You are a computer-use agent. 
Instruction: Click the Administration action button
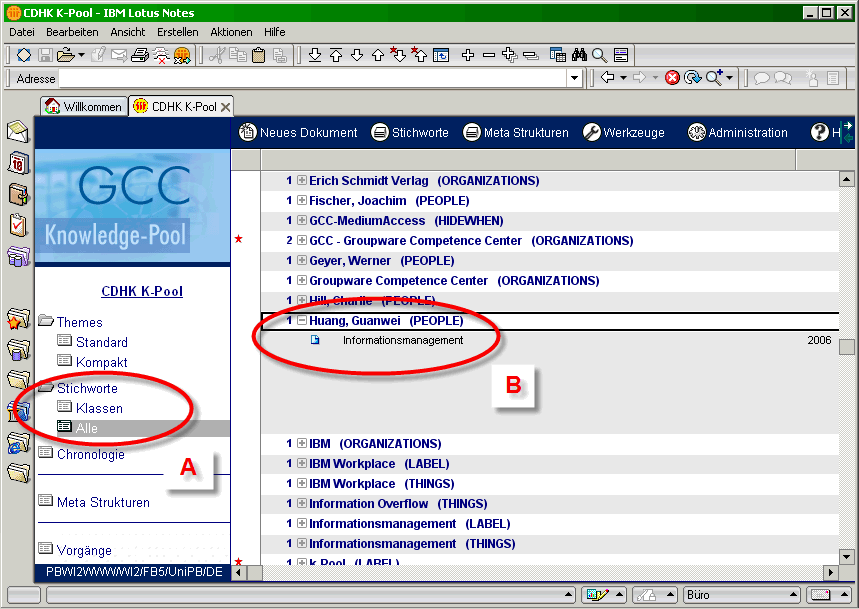point(737,133)
